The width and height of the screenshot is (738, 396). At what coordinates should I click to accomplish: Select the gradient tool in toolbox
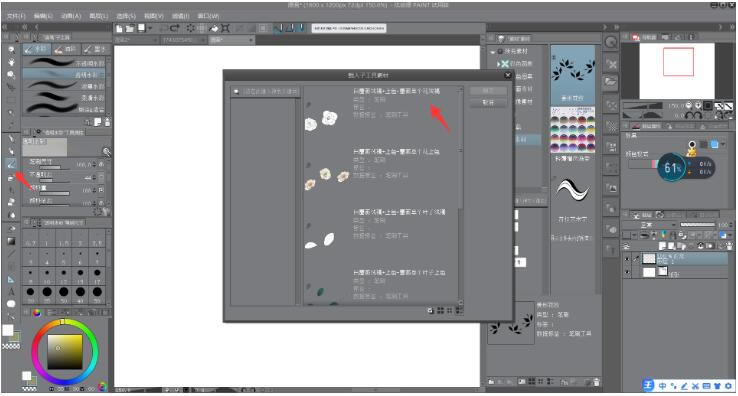pos(11,241)
